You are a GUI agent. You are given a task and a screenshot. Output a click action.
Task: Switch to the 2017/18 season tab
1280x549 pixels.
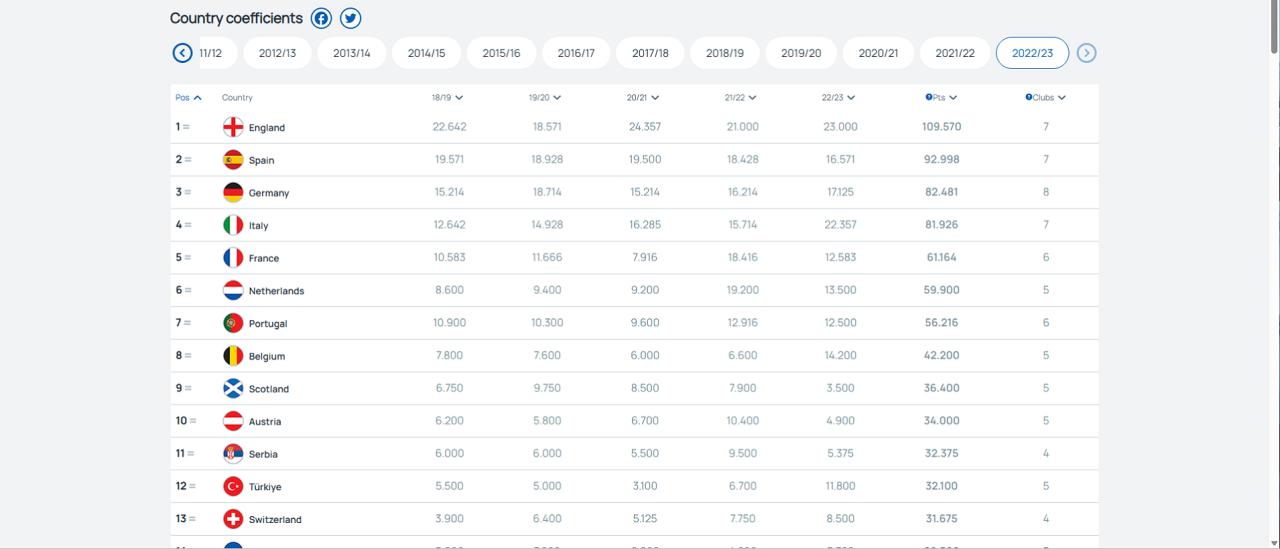coord(650,53)
